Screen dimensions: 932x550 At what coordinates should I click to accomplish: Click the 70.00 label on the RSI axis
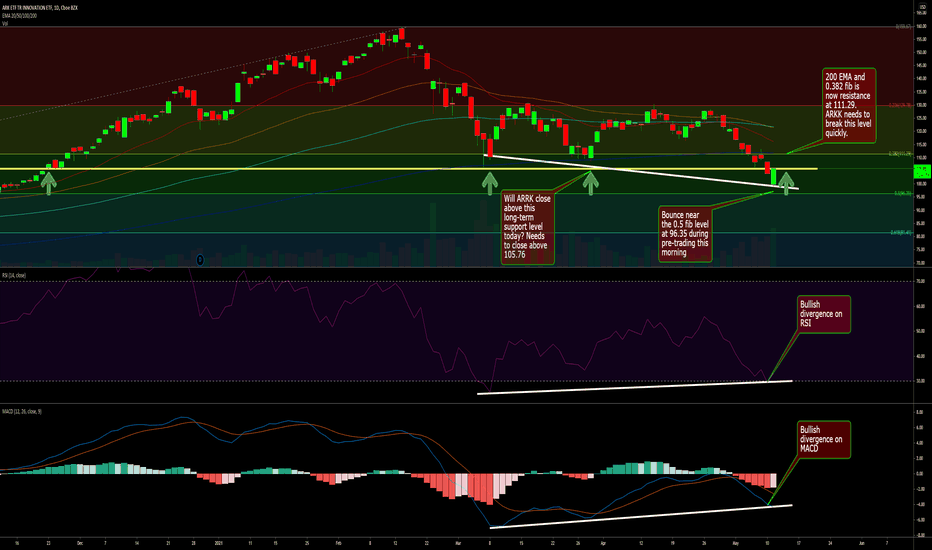point(920,281)
